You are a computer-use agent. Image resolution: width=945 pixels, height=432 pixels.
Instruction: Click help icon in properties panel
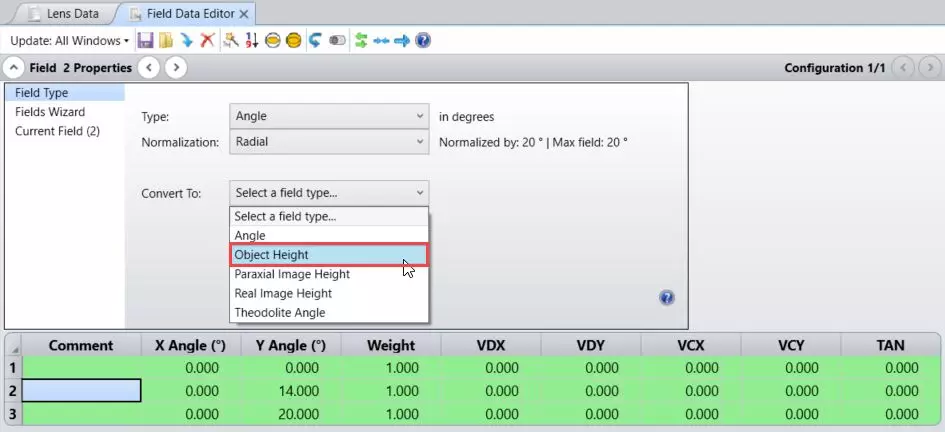point(667,298)
